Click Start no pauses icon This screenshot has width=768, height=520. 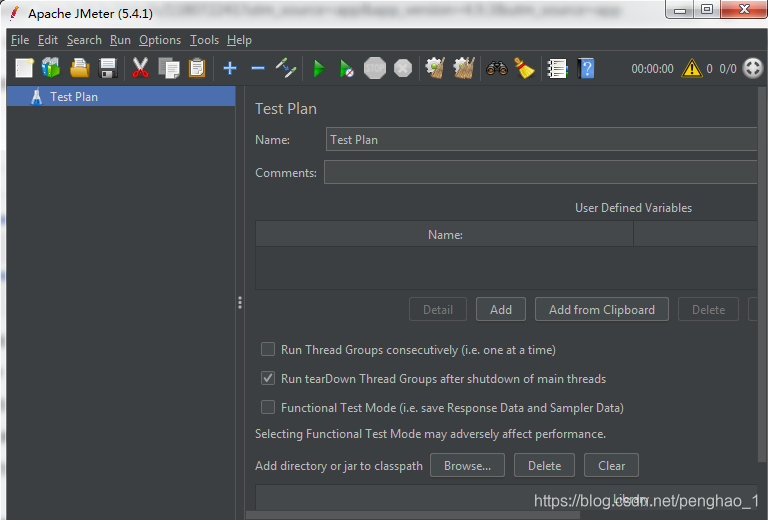point(346,69)
